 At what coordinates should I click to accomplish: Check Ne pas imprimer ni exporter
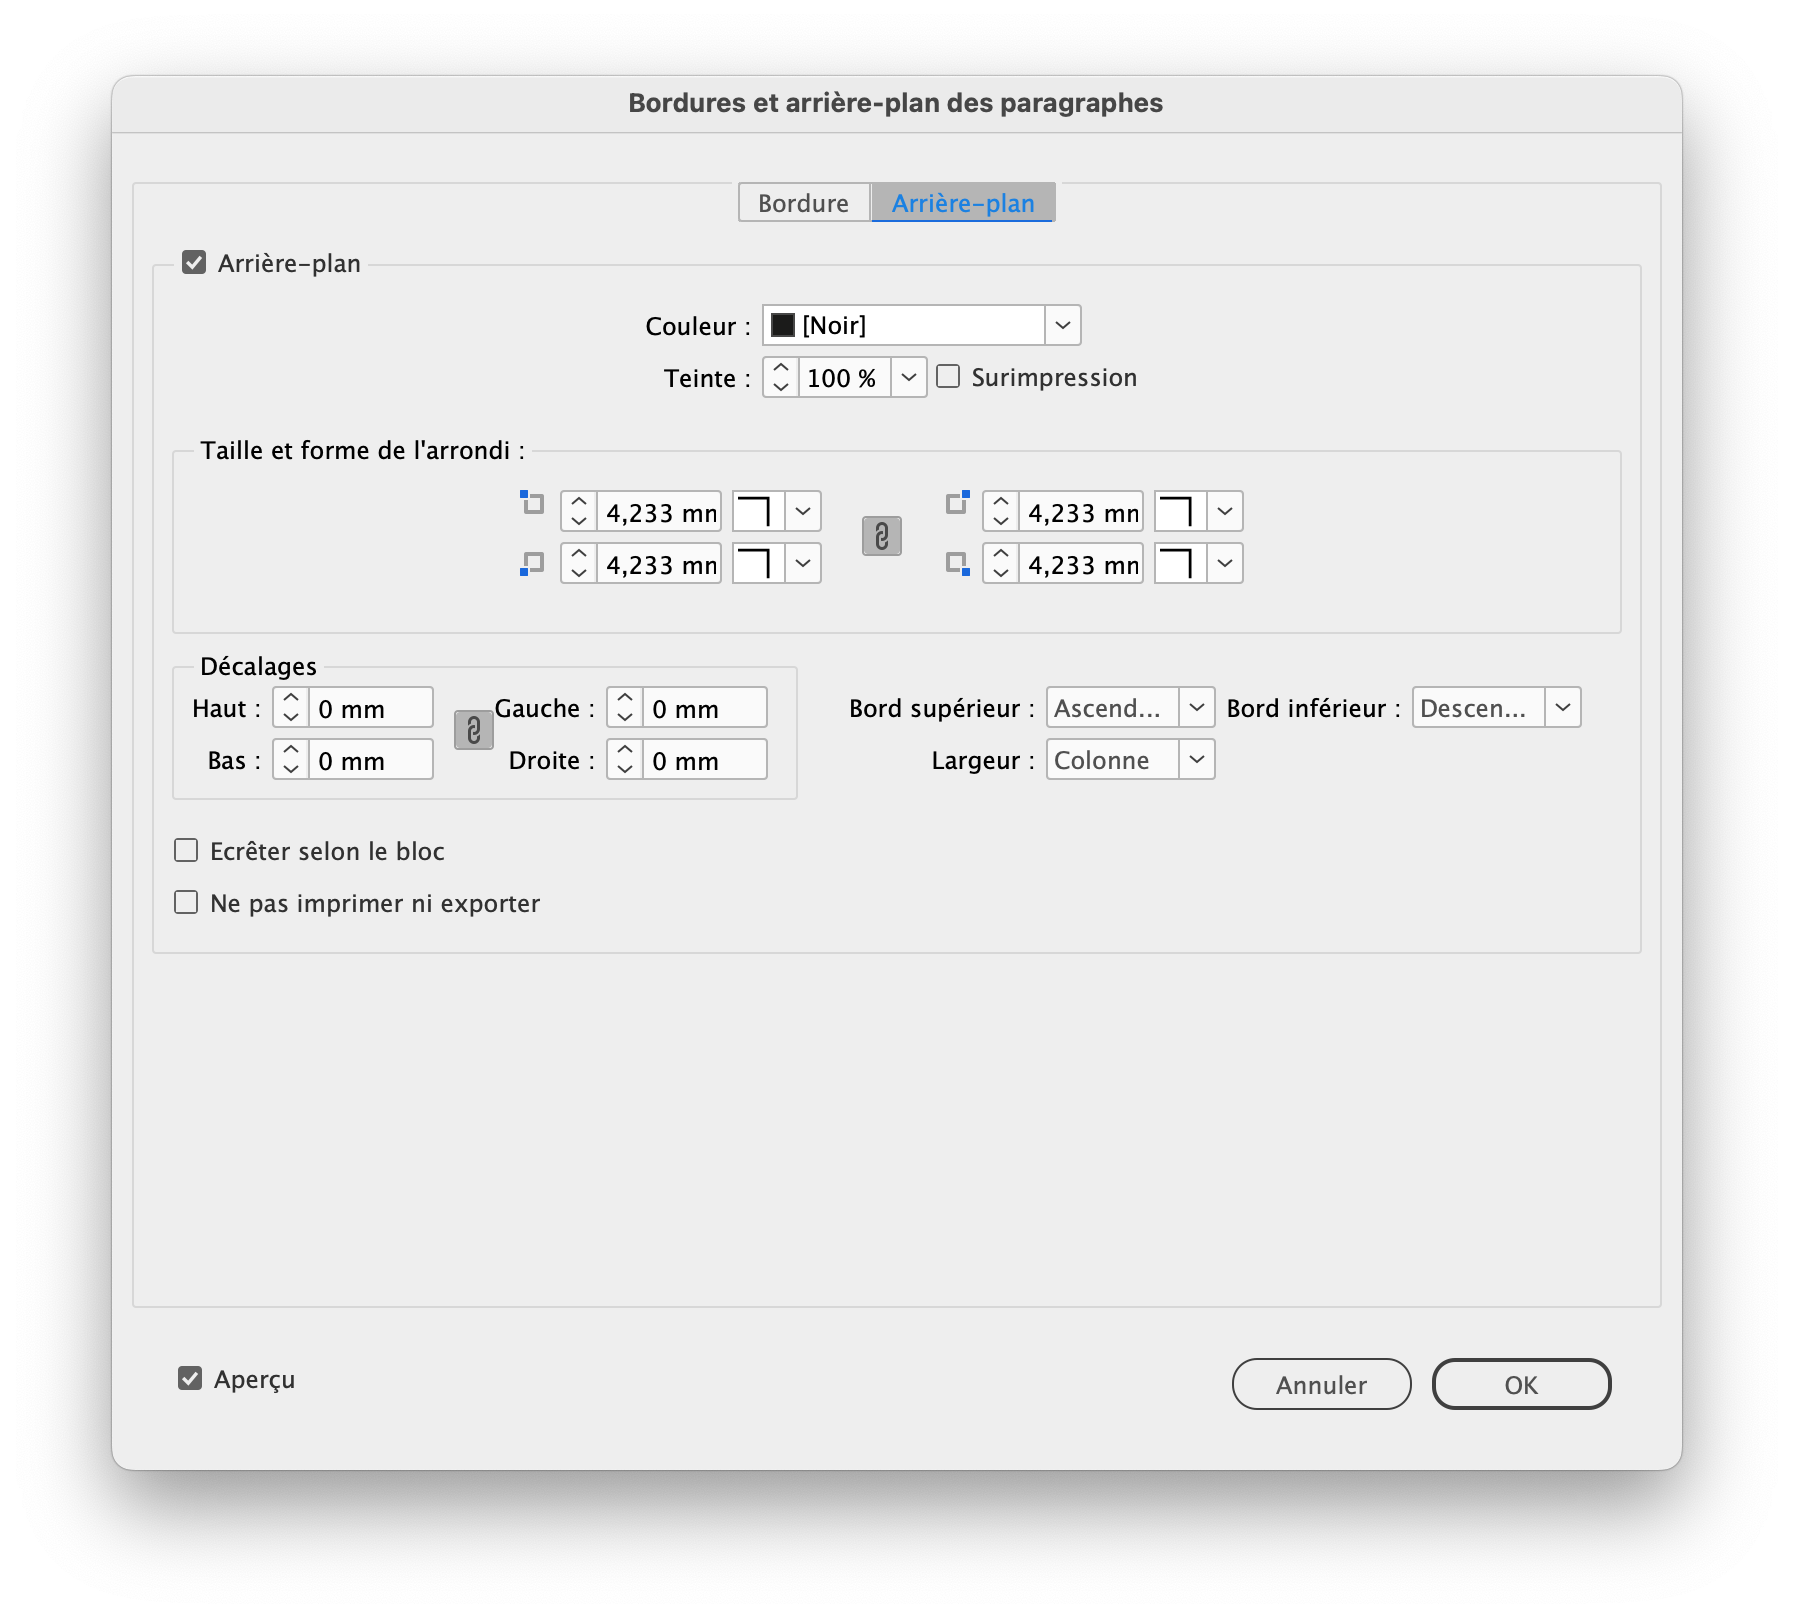(186, 902)
